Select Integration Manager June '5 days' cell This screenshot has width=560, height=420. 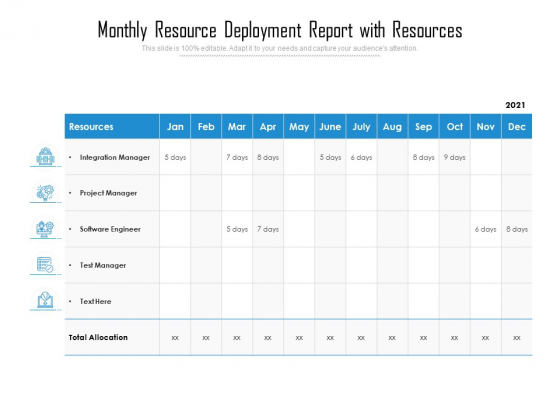[330, 157]
